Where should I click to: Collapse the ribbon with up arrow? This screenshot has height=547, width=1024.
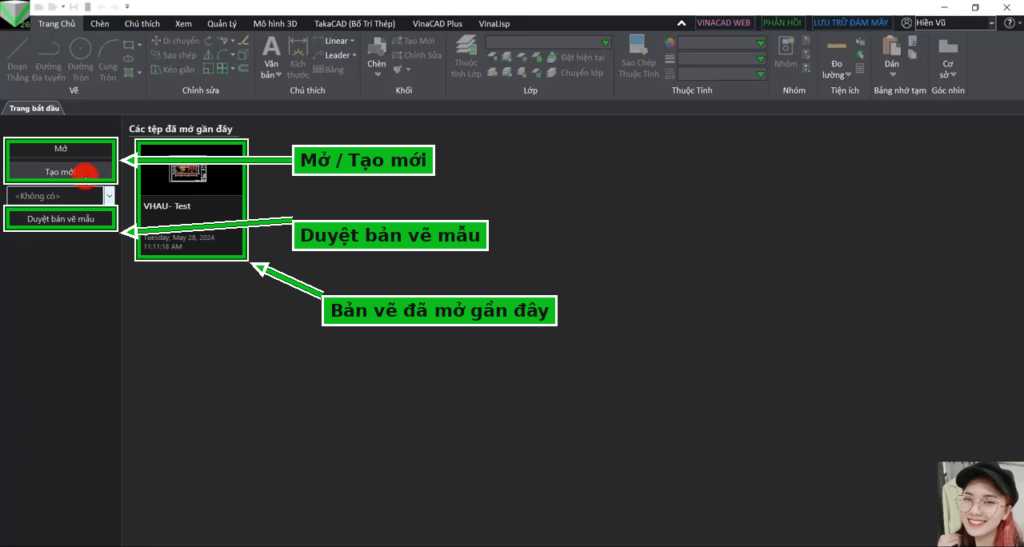pos(681,23)
